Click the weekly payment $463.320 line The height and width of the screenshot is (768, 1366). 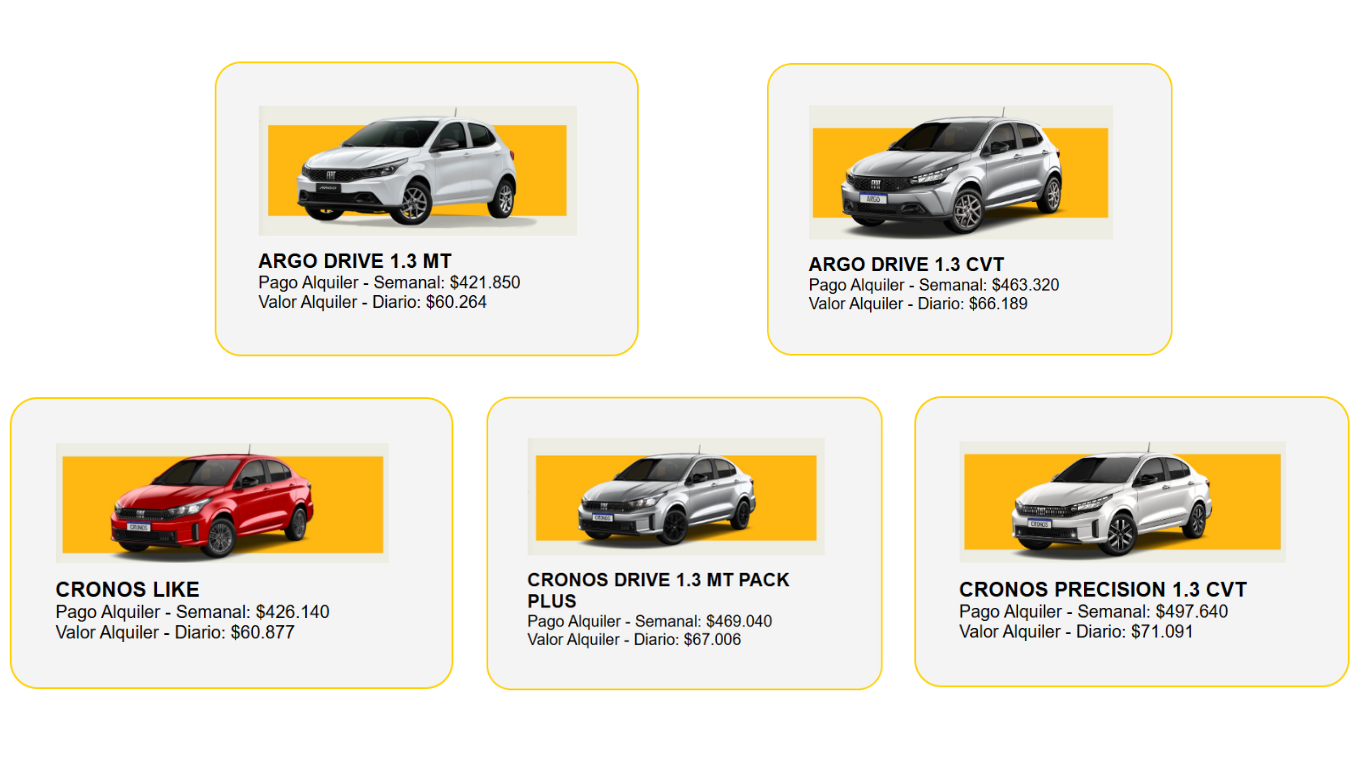(934, 285)
